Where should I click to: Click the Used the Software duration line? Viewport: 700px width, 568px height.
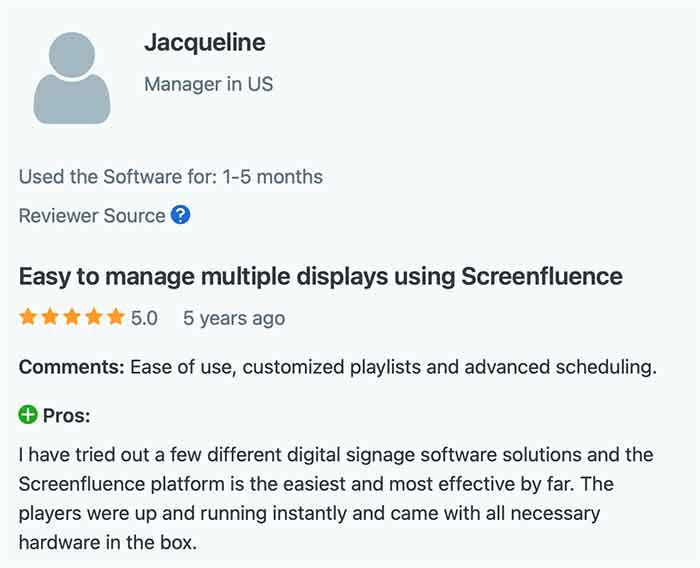[x=170, y=177]
